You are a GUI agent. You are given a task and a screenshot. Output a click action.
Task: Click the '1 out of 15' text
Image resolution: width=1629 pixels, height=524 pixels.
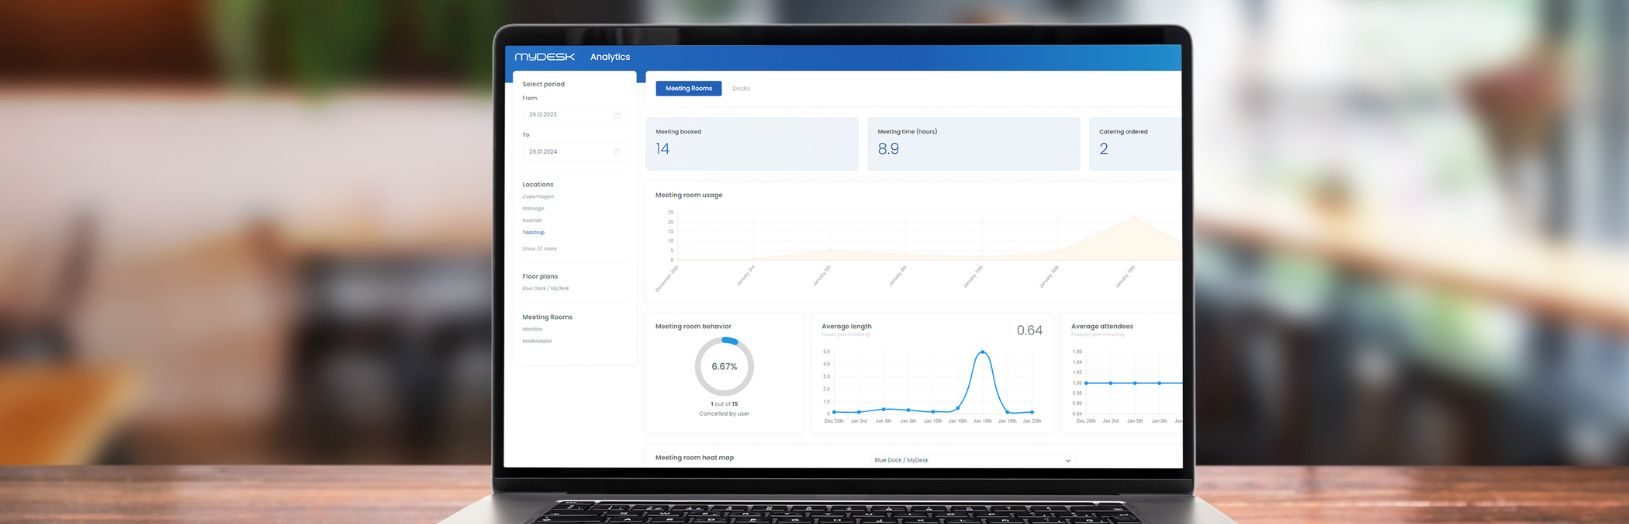point(724,404)
